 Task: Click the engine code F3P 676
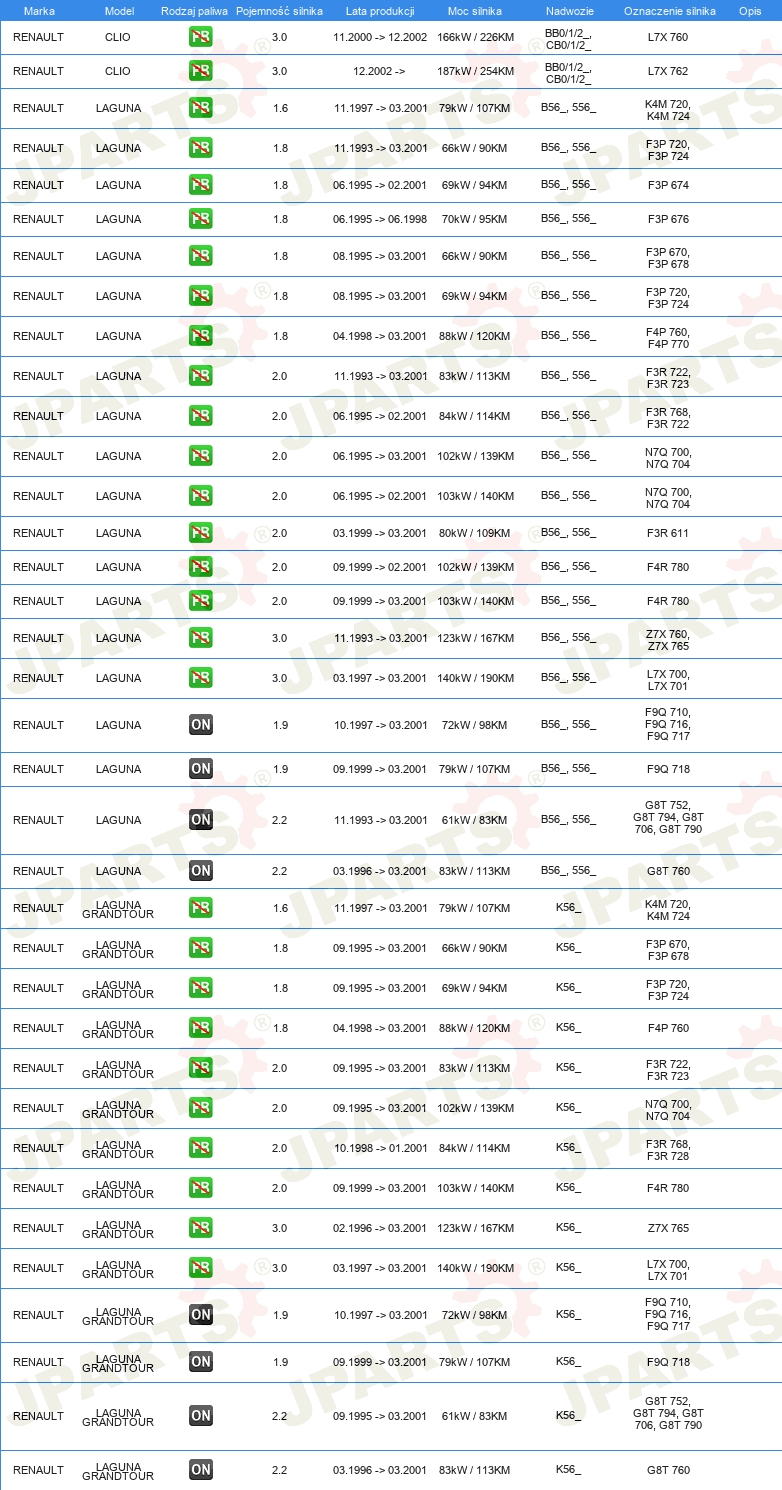(668, 219)
